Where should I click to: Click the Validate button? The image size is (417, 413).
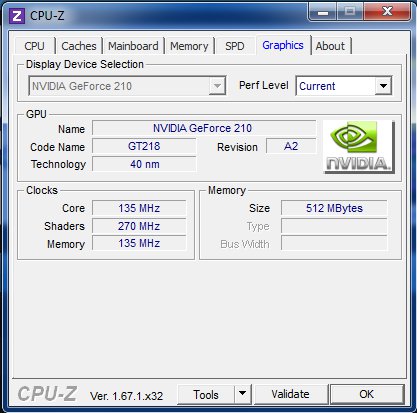(290, 394)
